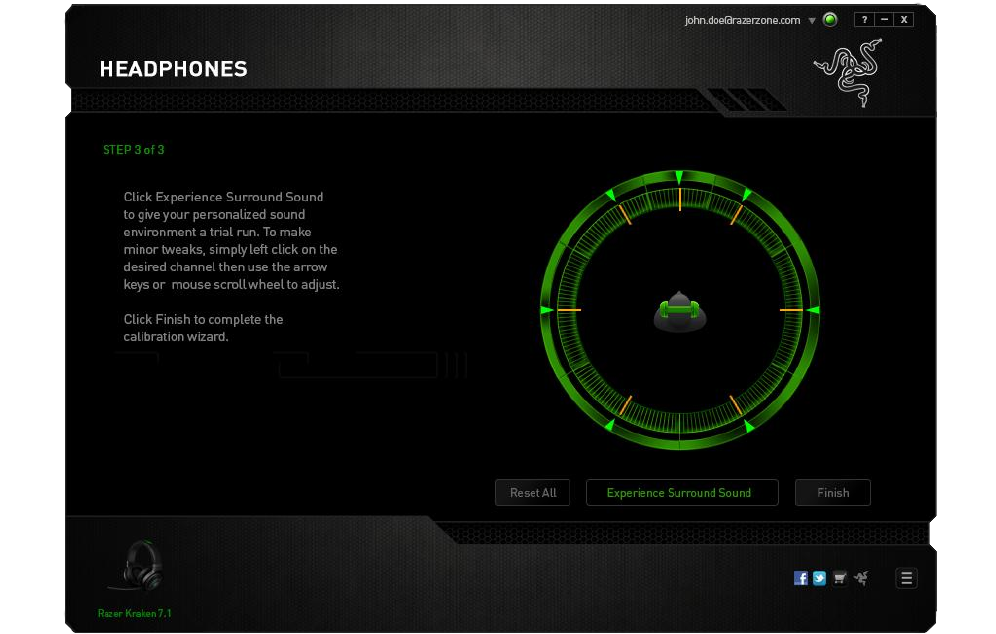The image size is (996, 634).
Task: Click the Experience Surround Sound button
Action: click(x=682, y=492)
